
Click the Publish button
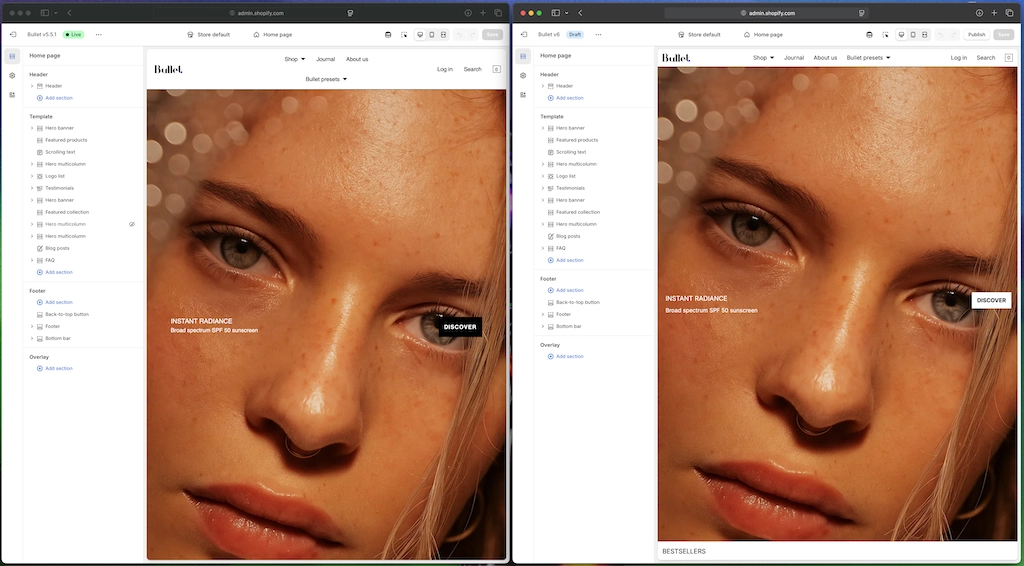coord(976,35)
